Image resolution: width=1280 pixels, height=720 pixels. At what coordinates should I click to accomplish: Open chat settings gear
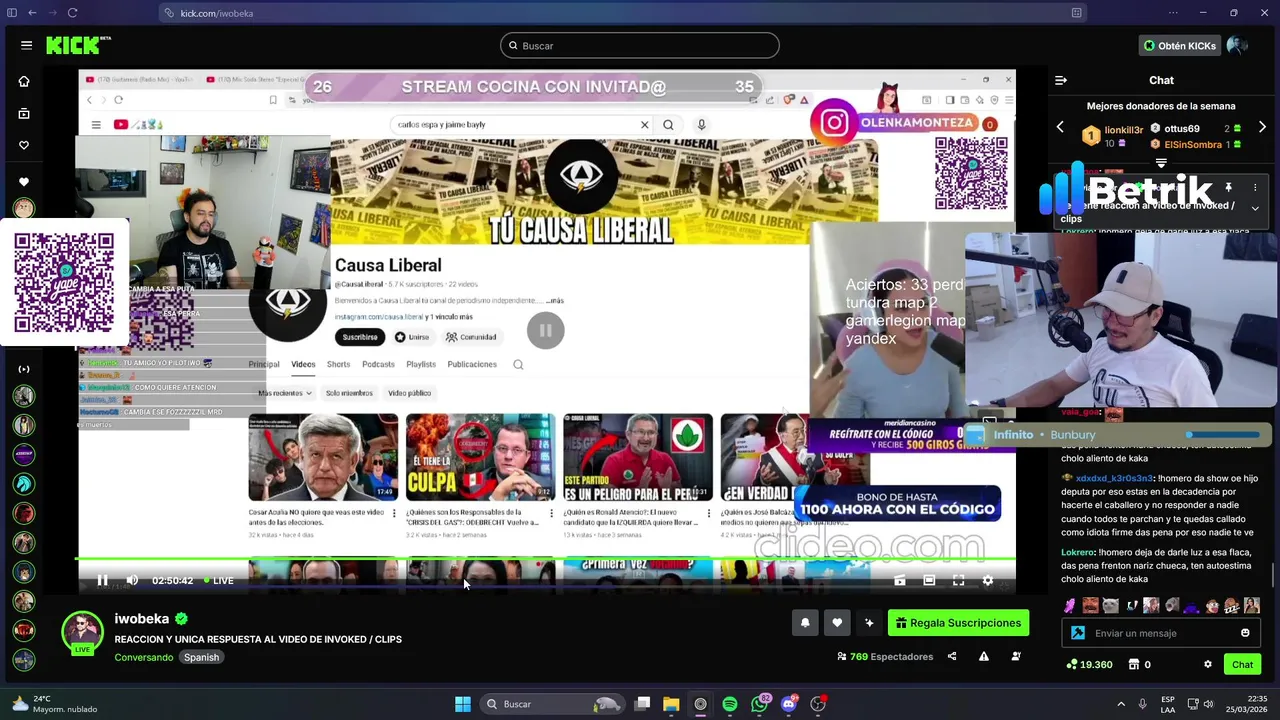click(x=1207, y=664)
